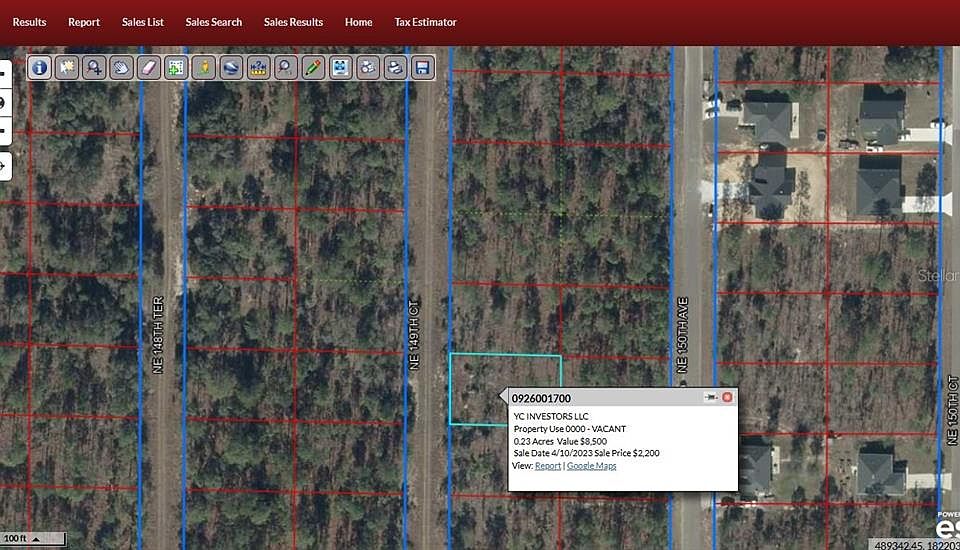Screen dimensions: 960x550
Task: Click the magnifier search tool
Action: click(x=285, y=67)
